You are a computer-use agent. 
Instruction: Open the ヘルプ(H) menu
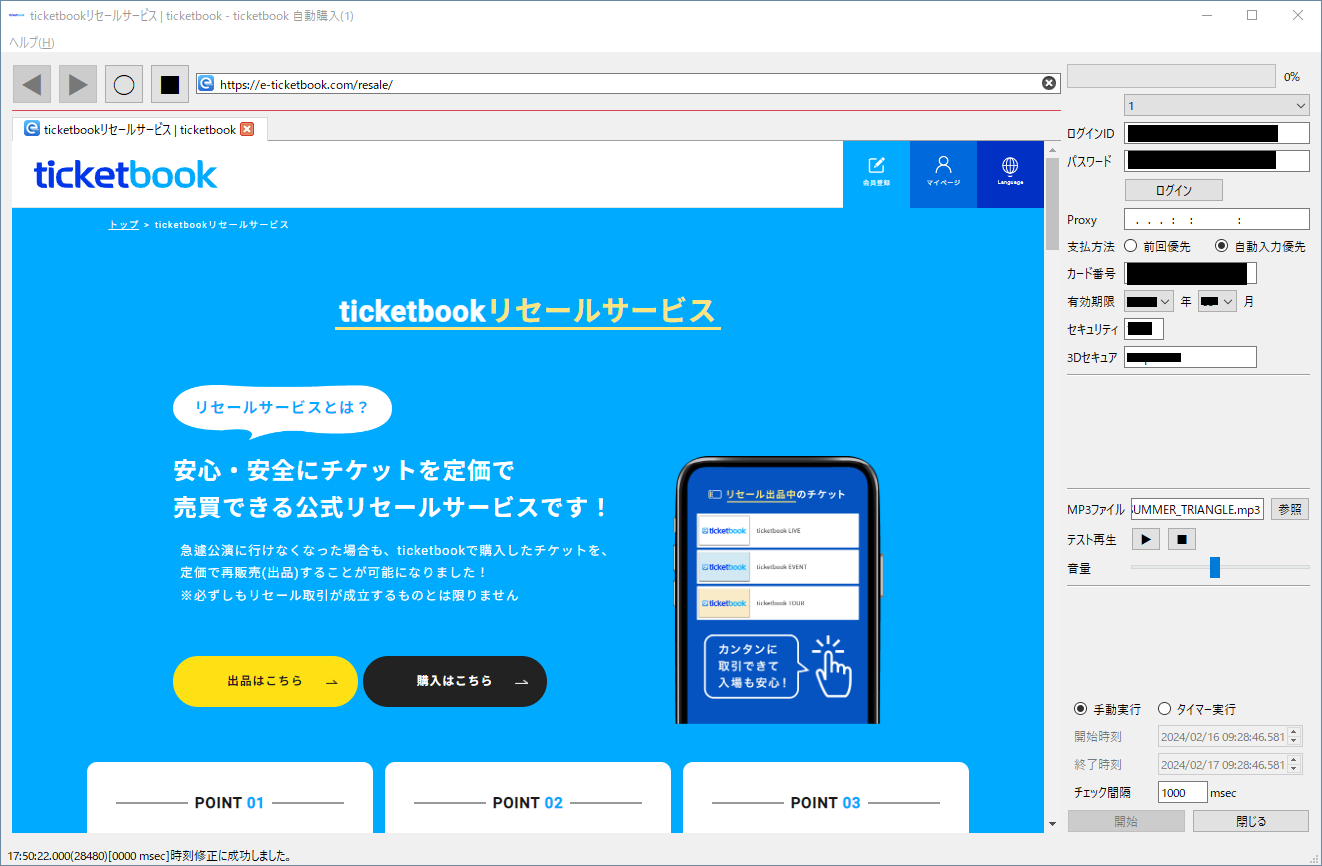(31, 42)
